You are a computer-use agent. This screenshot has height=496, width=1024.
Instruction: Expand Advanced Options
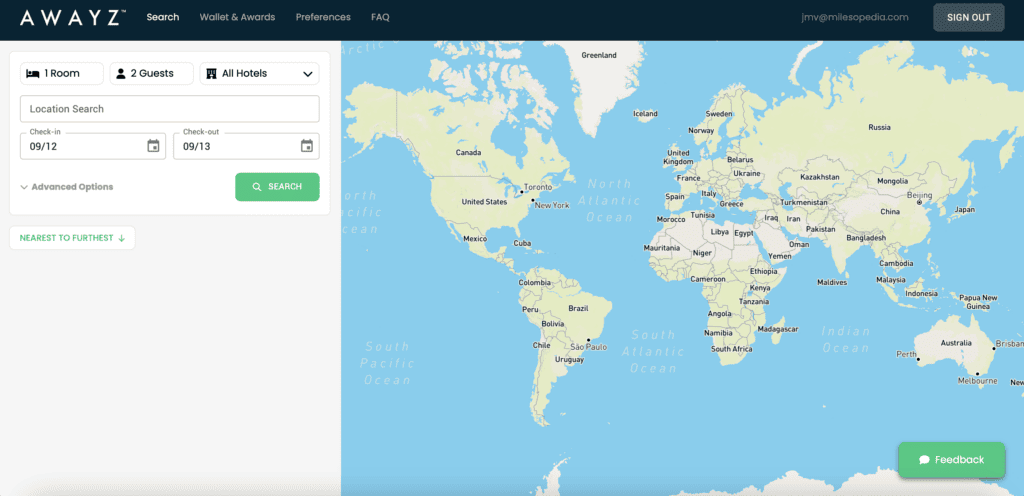pyautogui.click(x=66, y=187)
